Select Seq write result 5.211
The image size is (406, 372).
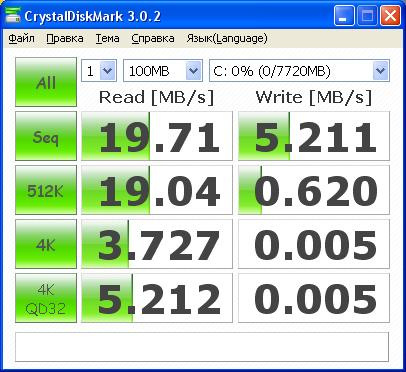tap(314, 136)
